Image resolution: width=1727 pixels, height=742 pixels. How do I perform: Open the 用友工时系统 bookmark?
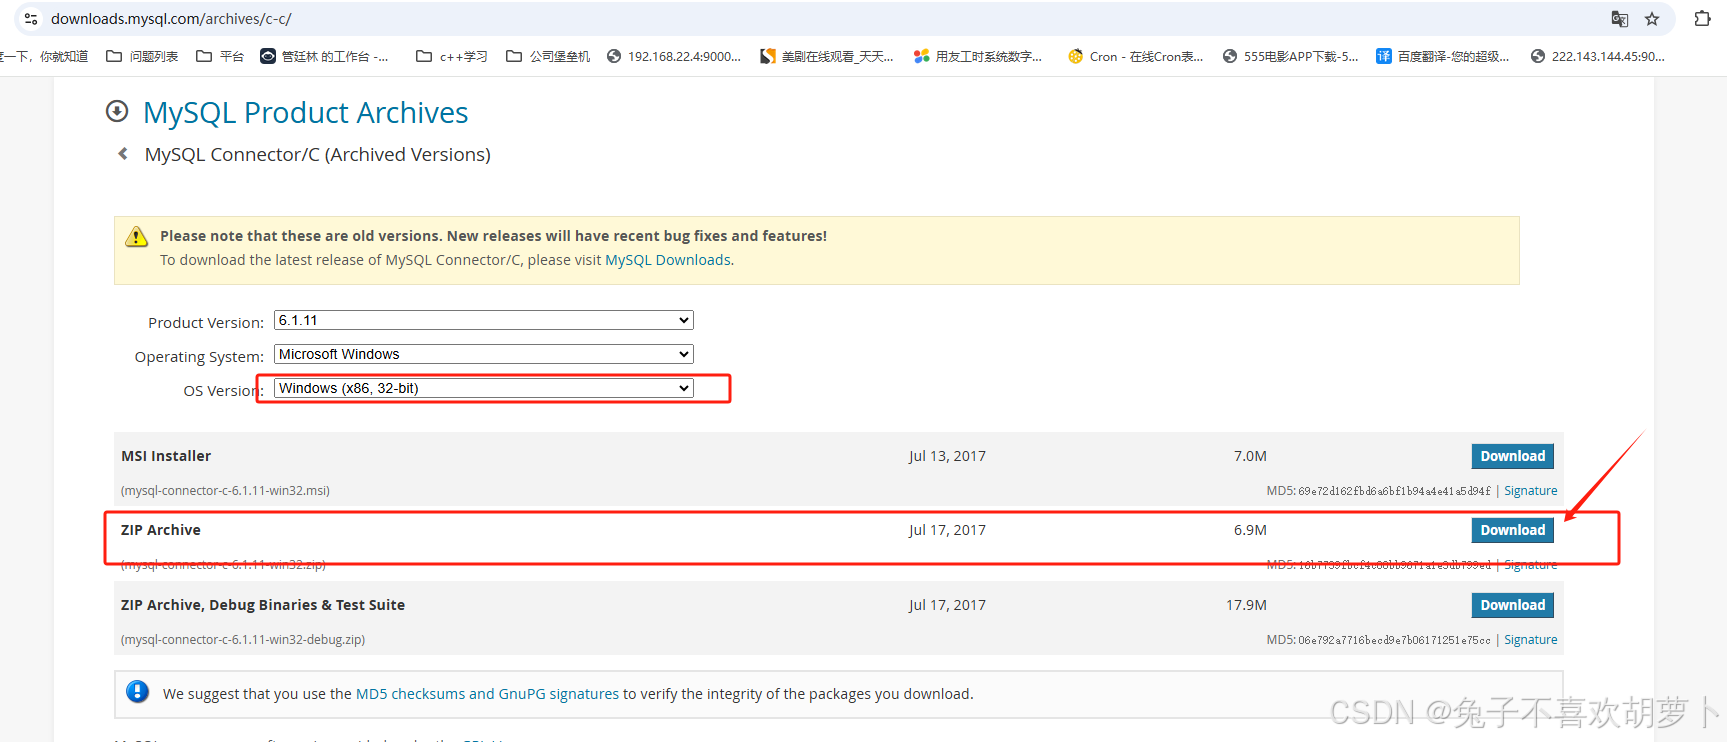[978, 57]
